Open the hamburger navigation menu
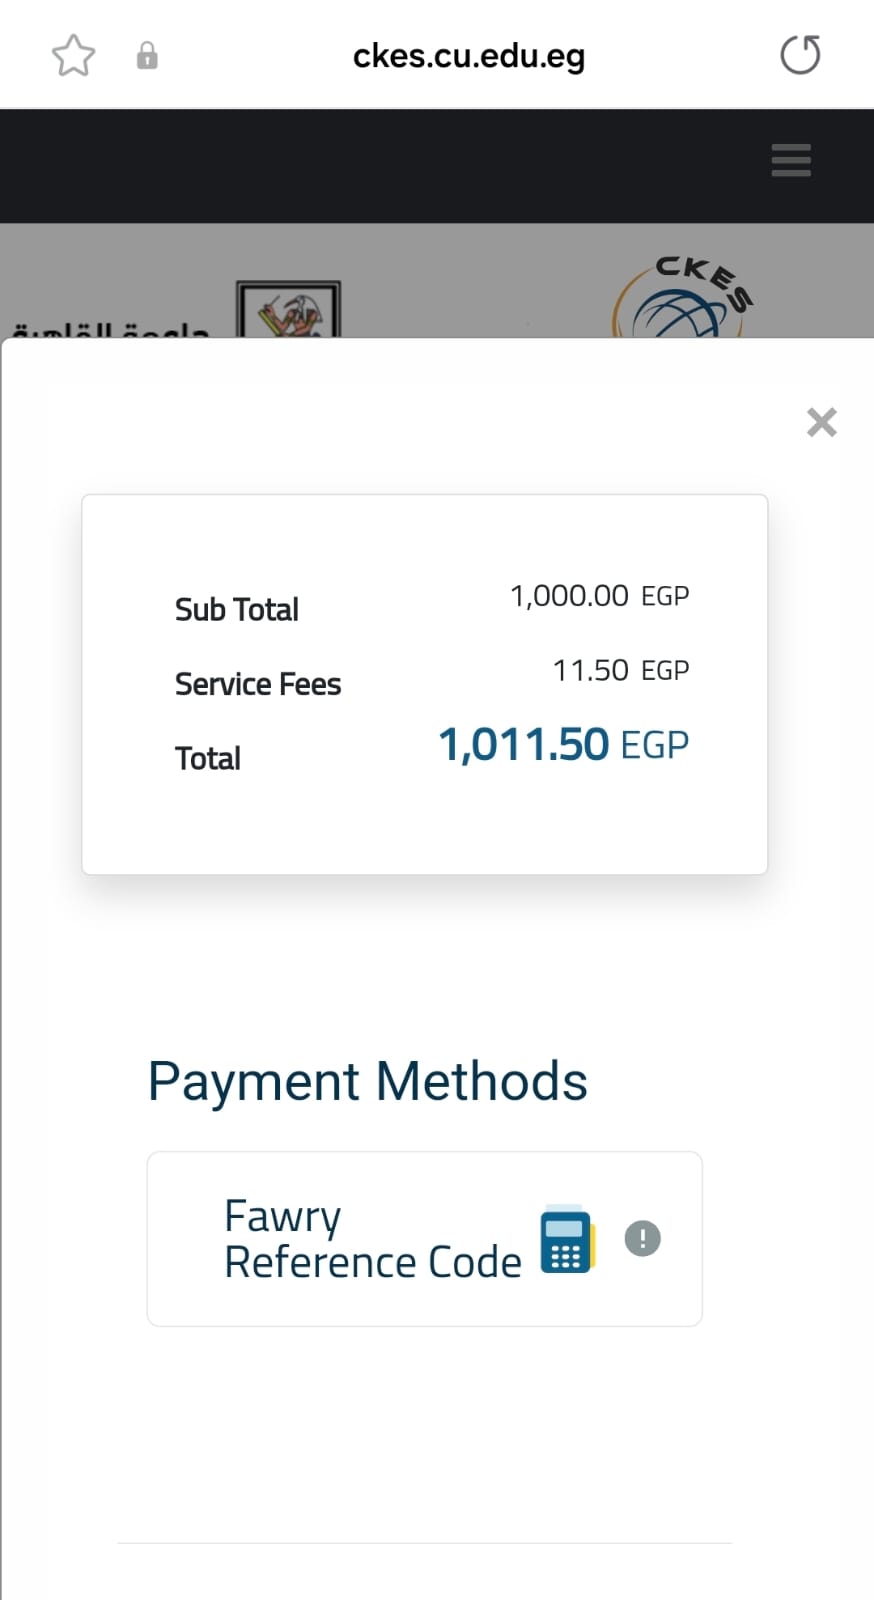This screenshot has height=1600, width=874. 791,160
